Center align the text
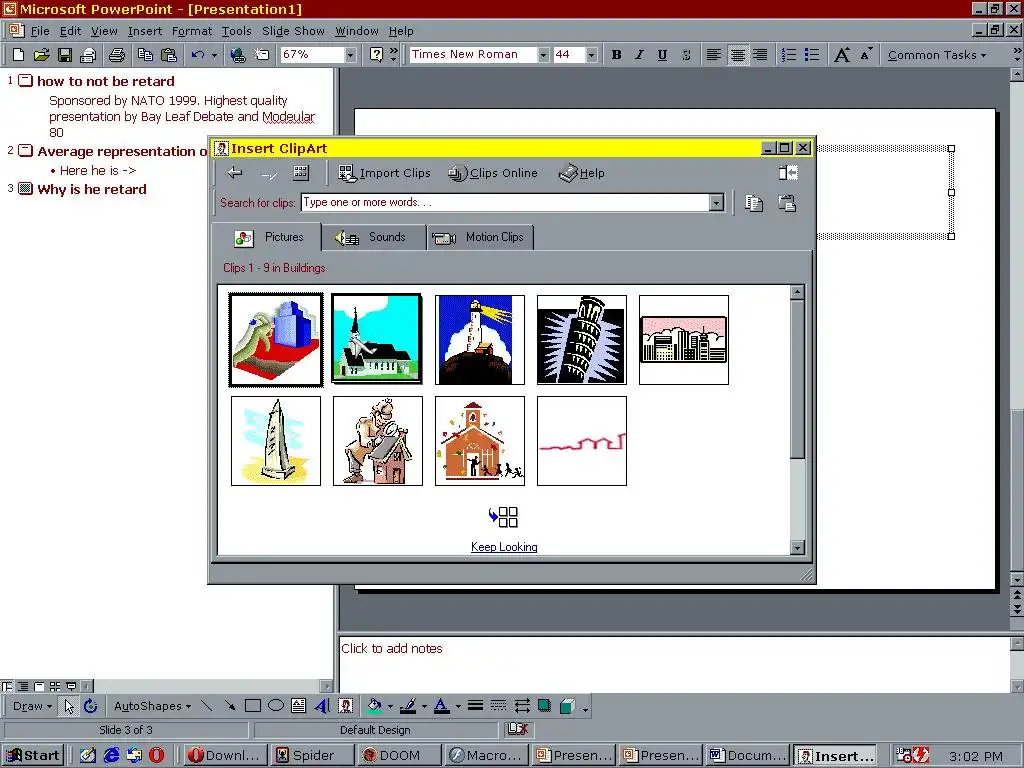The image size is (1024, 768). click(737, 55)
